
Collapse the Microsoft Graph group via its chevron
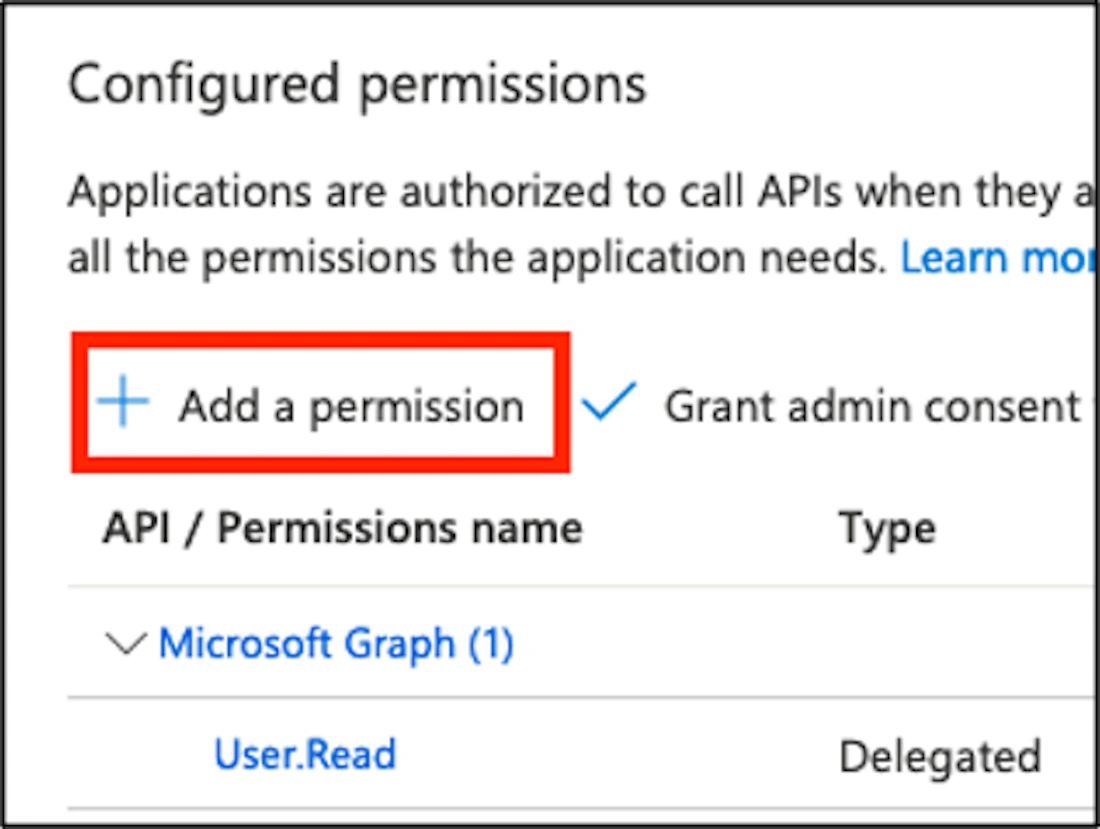125,643
